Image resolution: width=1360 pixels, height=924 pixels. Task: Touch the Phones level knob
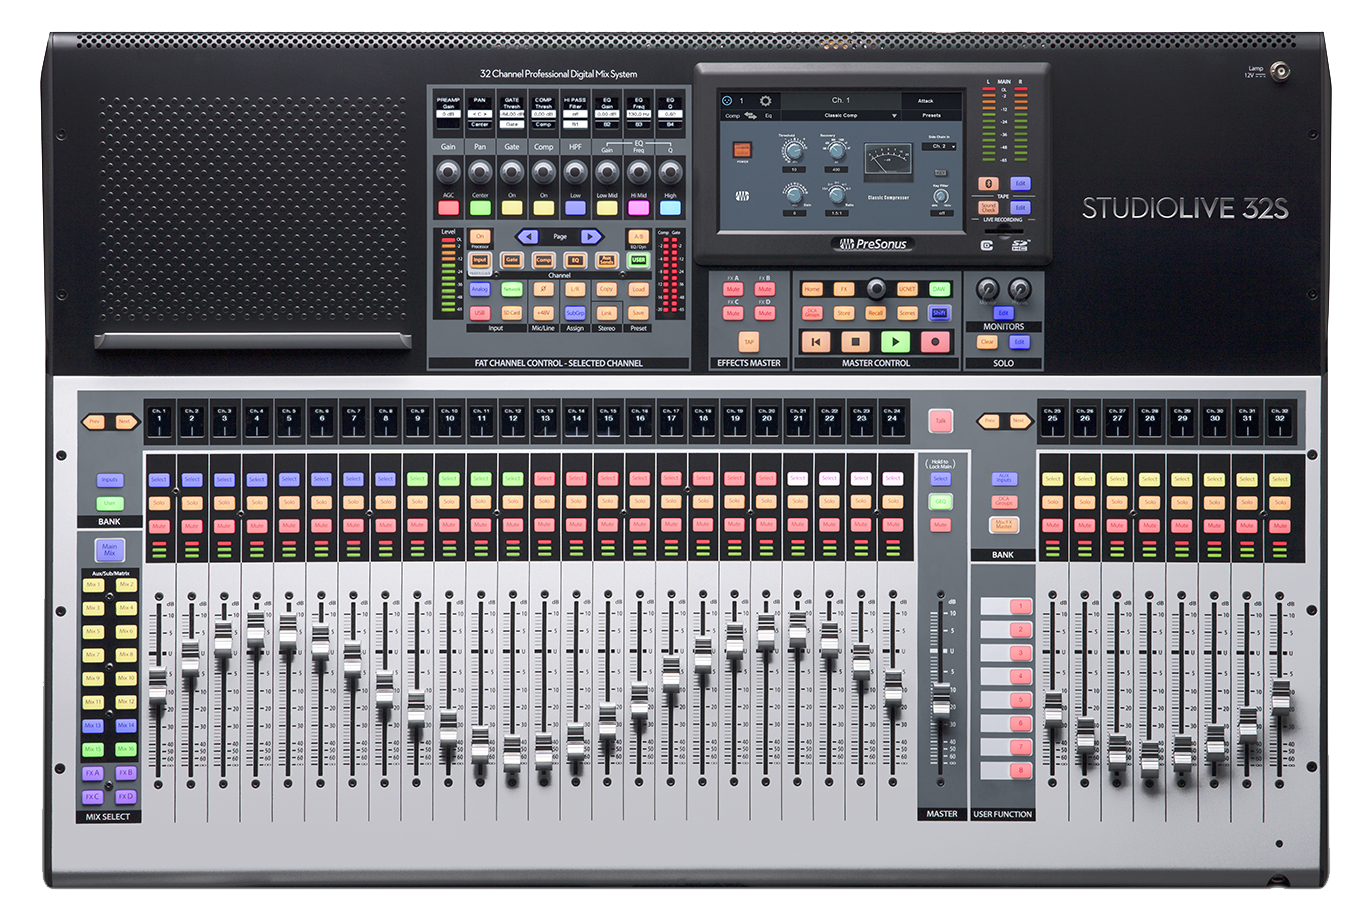tap(1019, 289)
